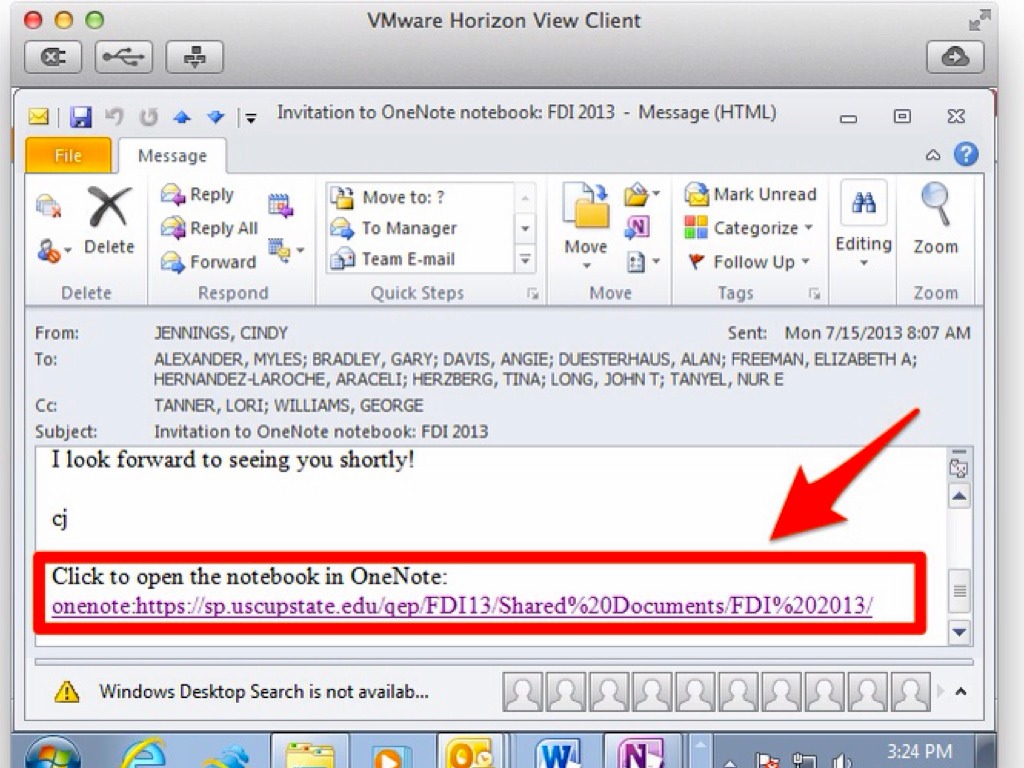Click the Save icon in quick access toolbar
This screenshot has width=1024, height=768.
point(81,117)
